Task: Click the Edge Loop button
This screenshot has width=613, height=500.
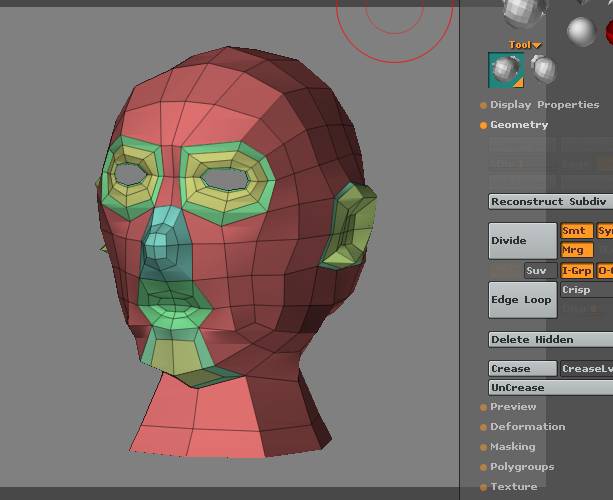Action: 522,300
